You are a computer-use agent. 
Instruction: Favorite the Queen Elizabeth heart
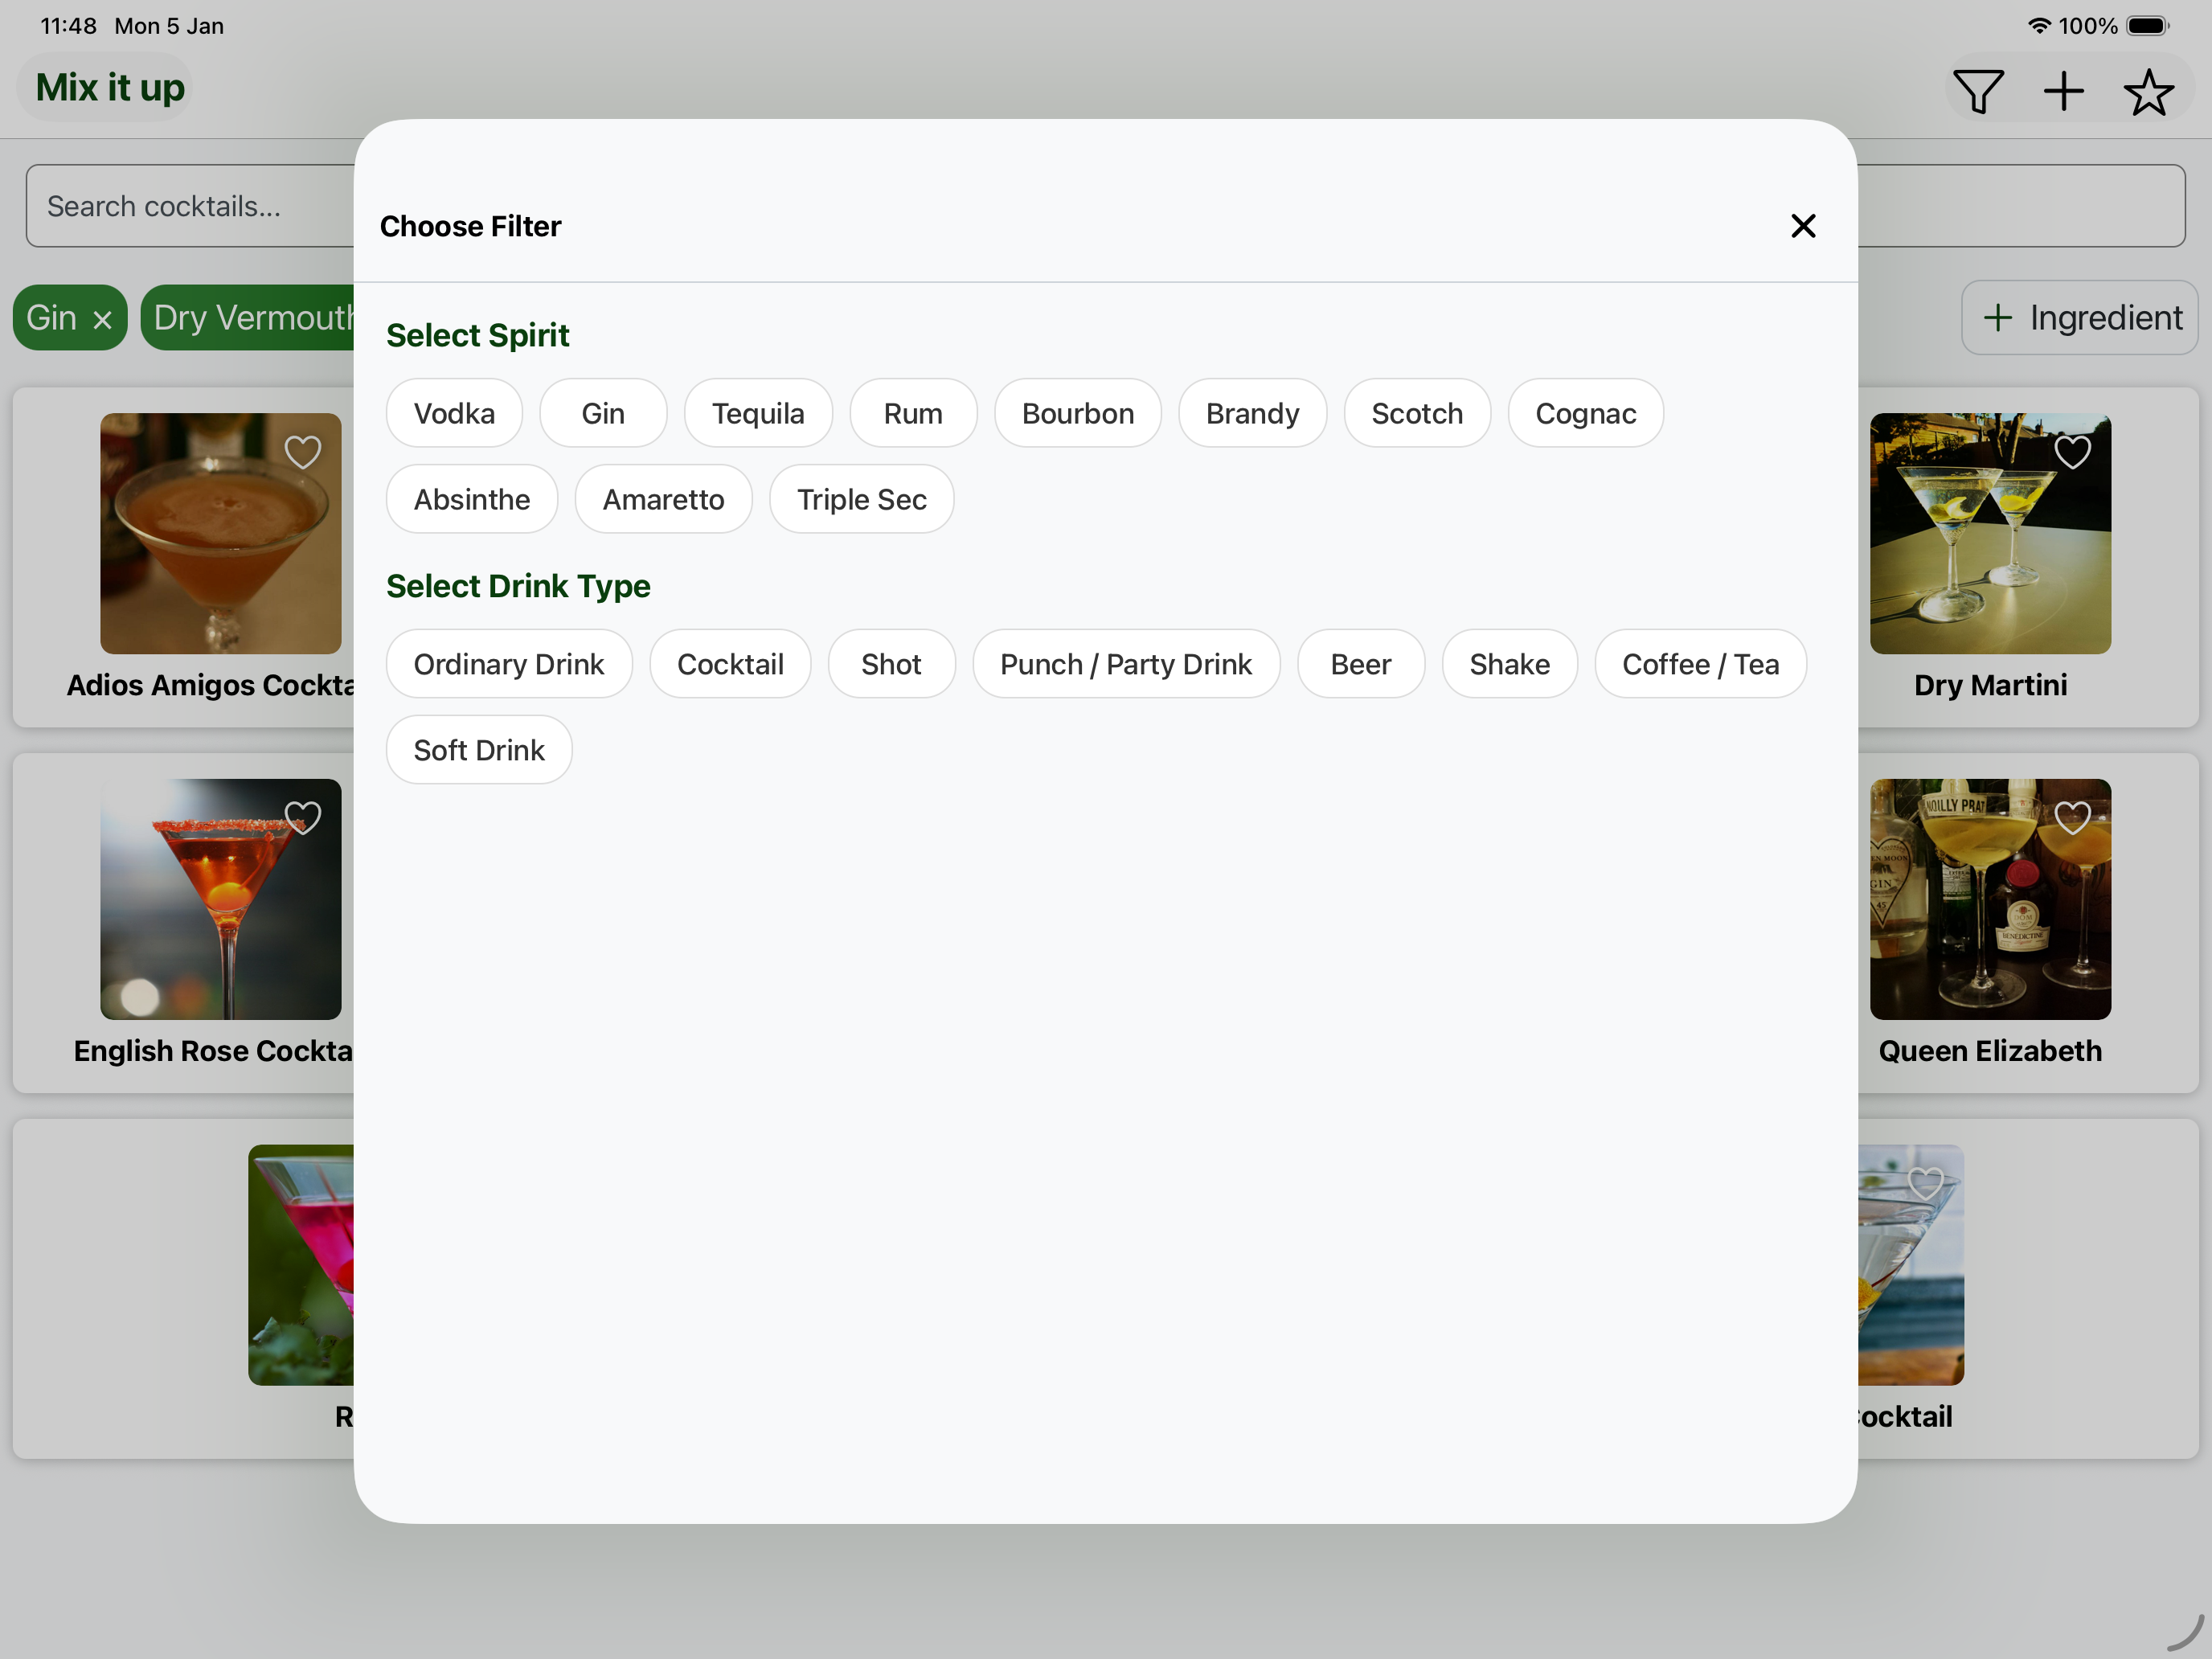coord(2073,818)
